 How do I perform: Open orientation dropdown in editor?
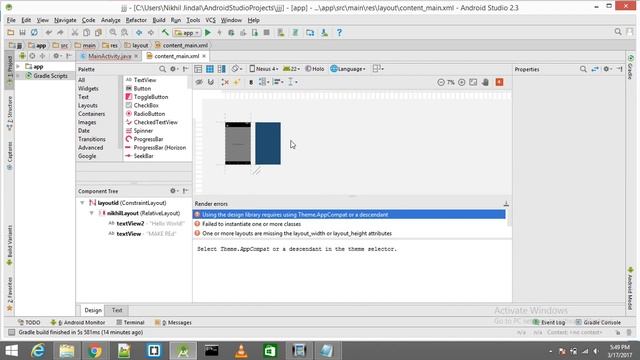click(236, 69)
